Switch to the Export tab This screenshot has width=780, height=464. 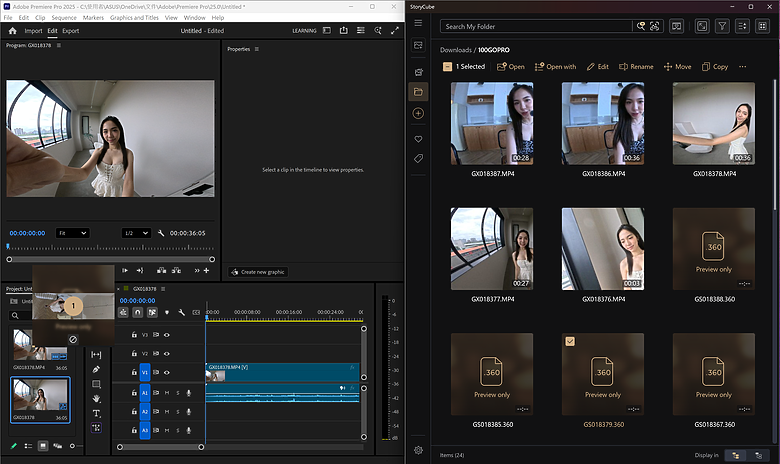click(70, 31)
